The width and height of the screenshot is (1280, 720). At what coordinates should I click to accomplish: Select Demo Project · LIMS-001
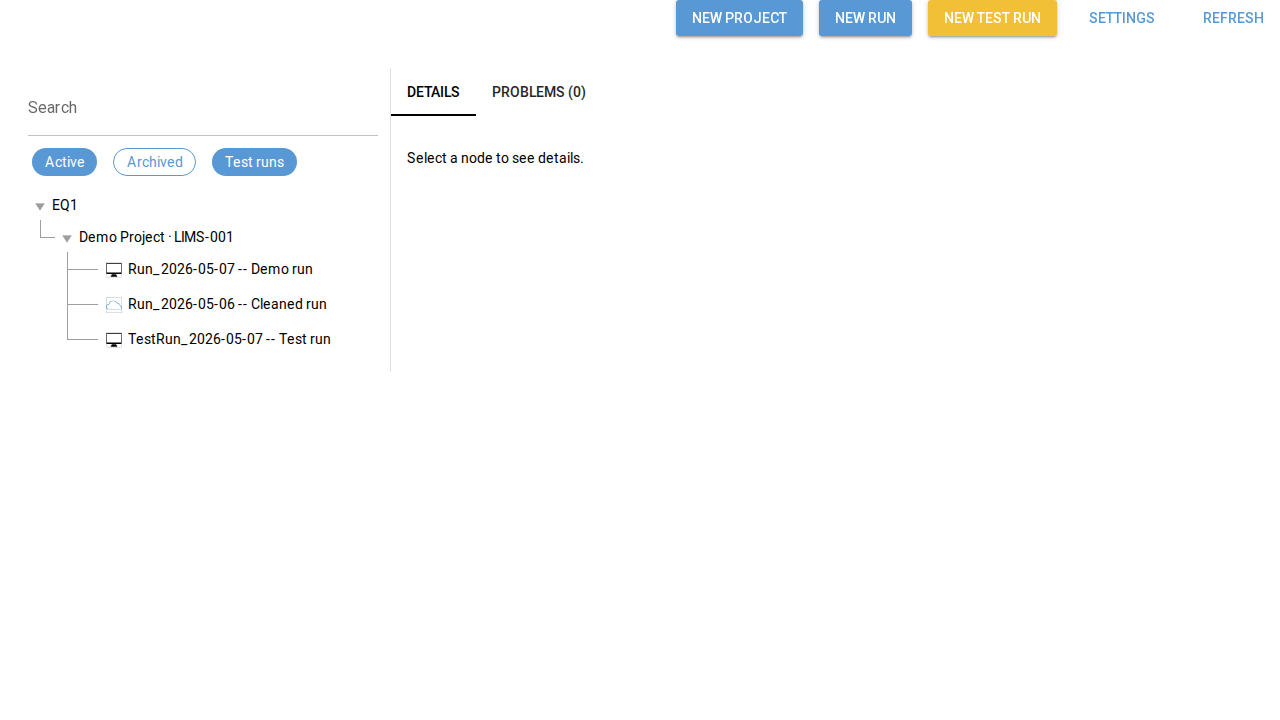tap(156, 237)
